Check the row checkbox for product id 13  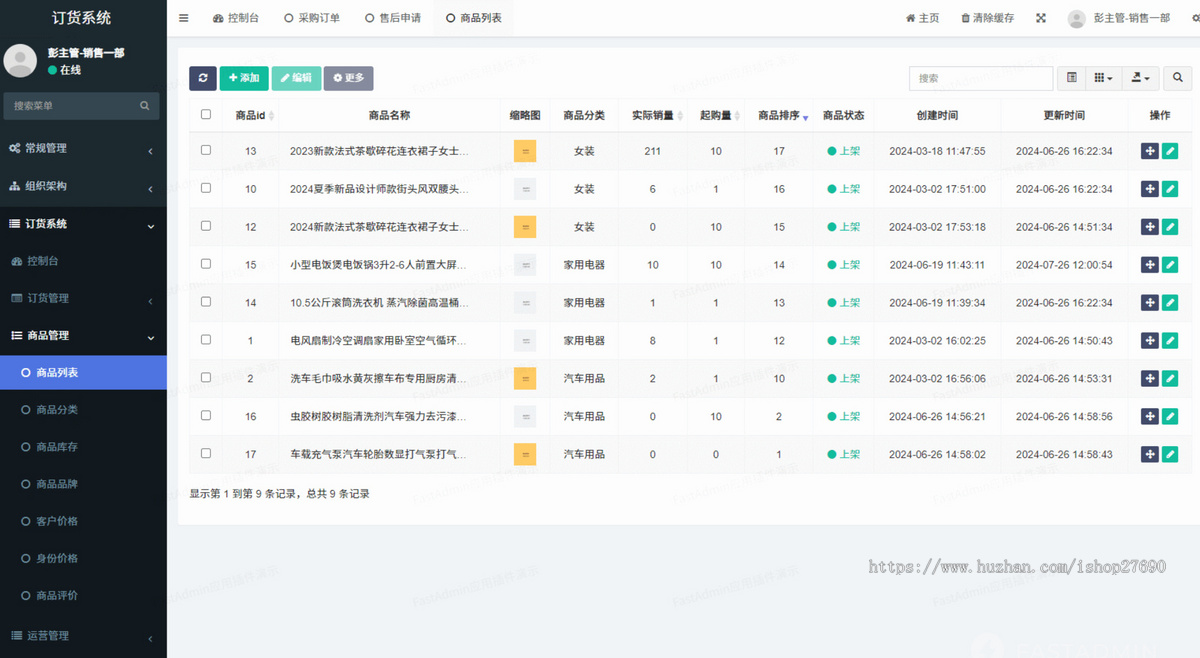point(206,150)
